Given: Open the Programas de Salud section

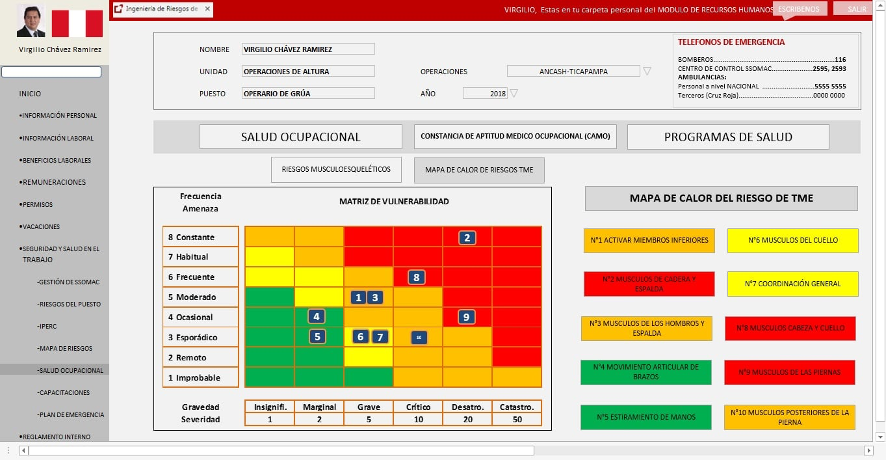Looking at the screenshot, I should pos(727,137).
